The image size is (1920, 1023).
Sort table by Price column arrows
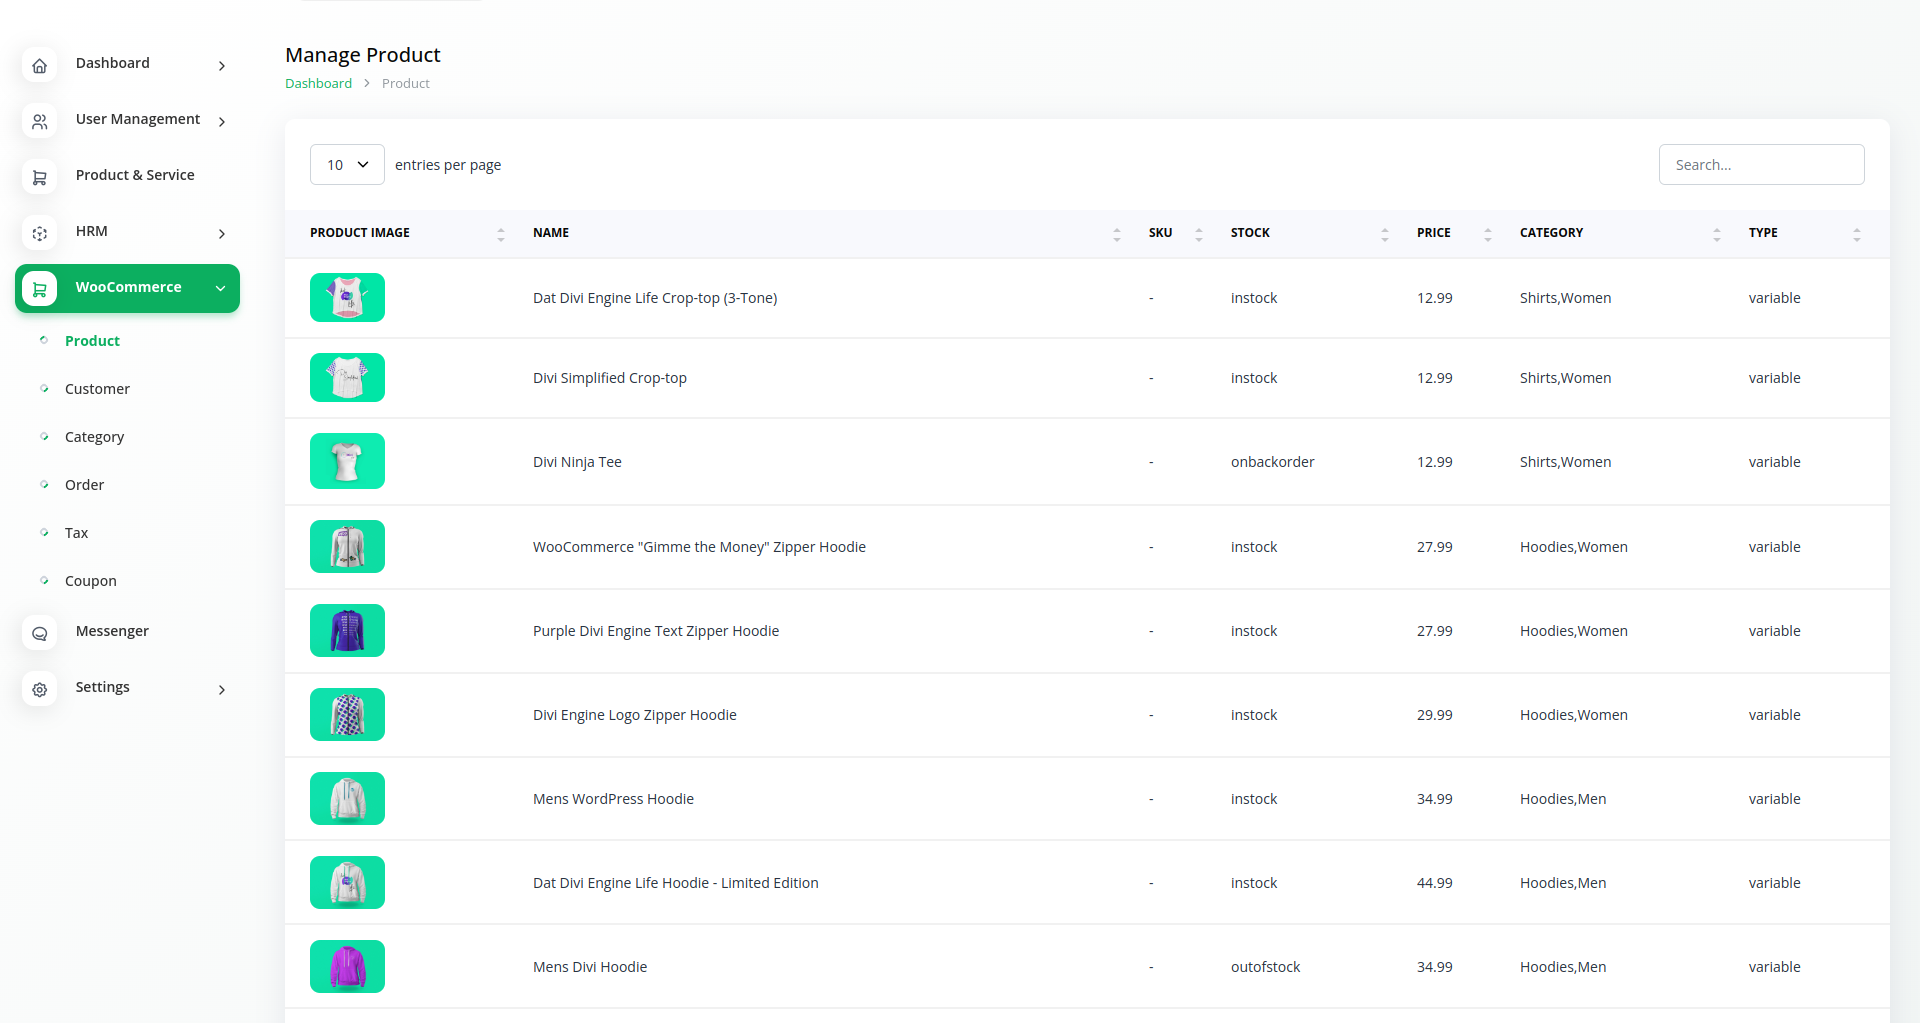[x=1487, y=234]
